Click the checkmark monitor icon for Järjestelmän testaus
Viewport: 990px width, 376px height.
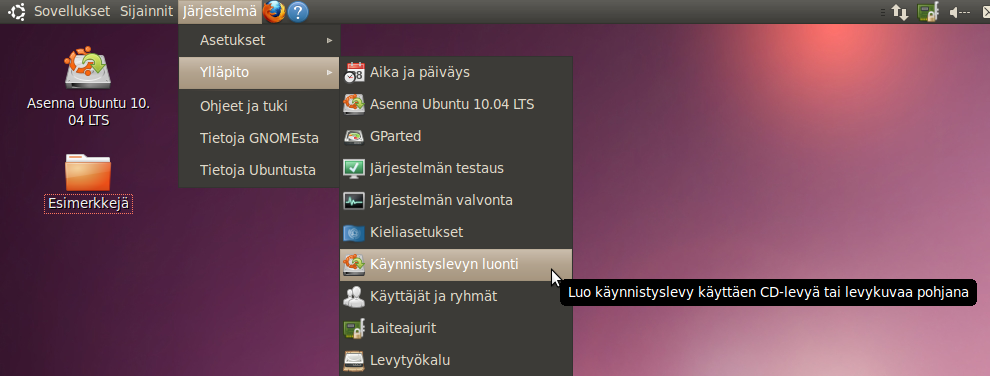354,168
